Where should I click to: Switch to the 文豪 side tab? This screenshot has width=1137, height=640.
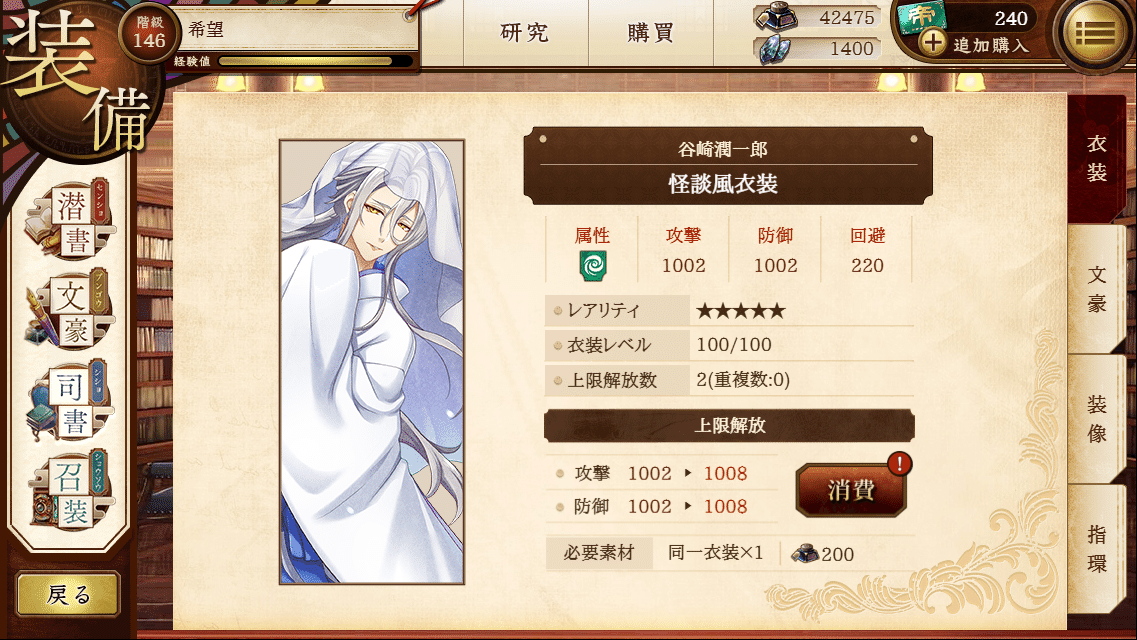(x=1096, y=288)
